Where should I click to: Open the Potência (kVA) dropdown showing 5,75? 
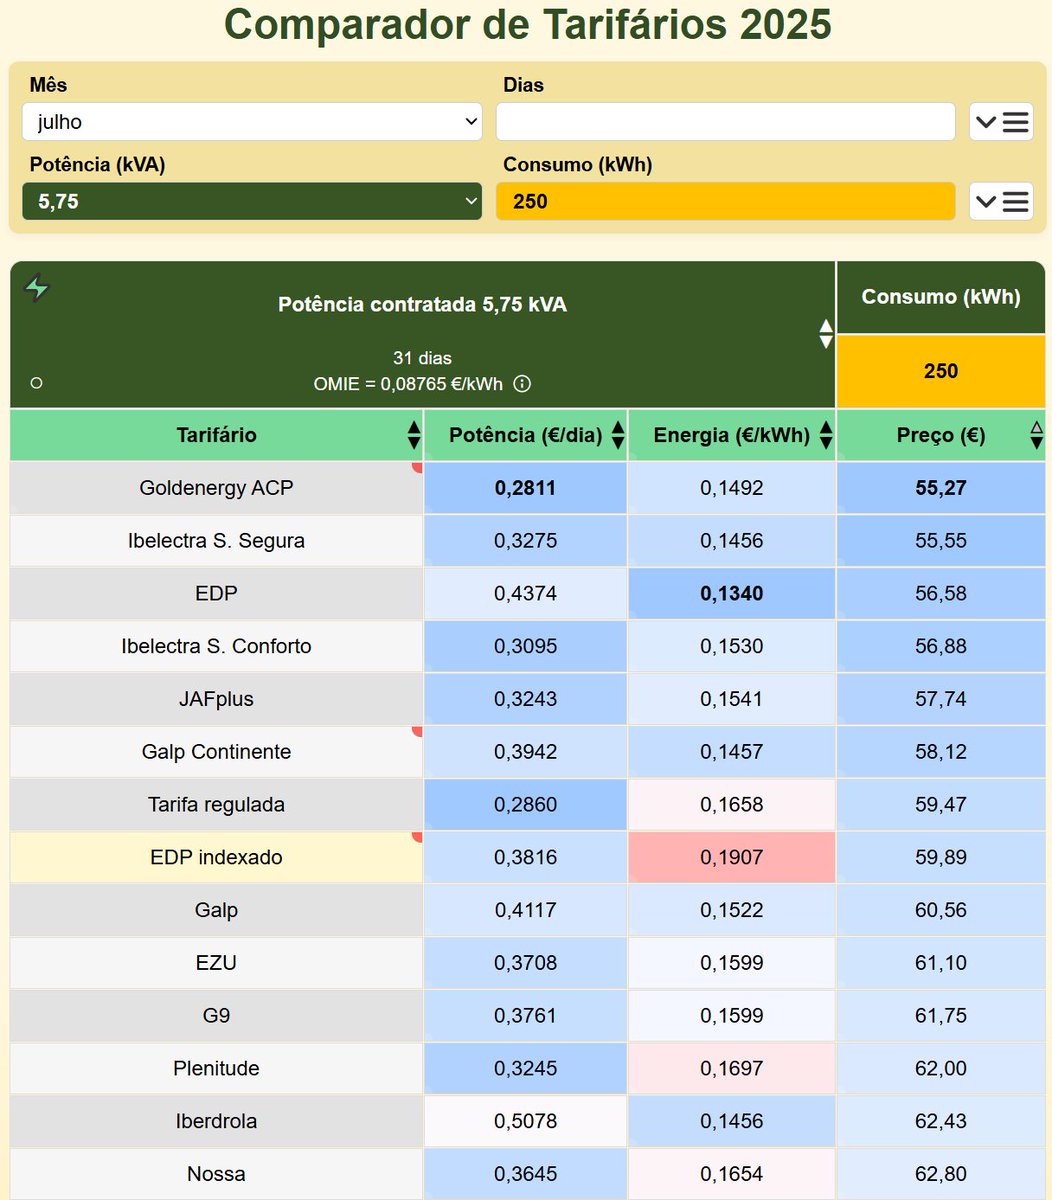click(x=252, y=201)
